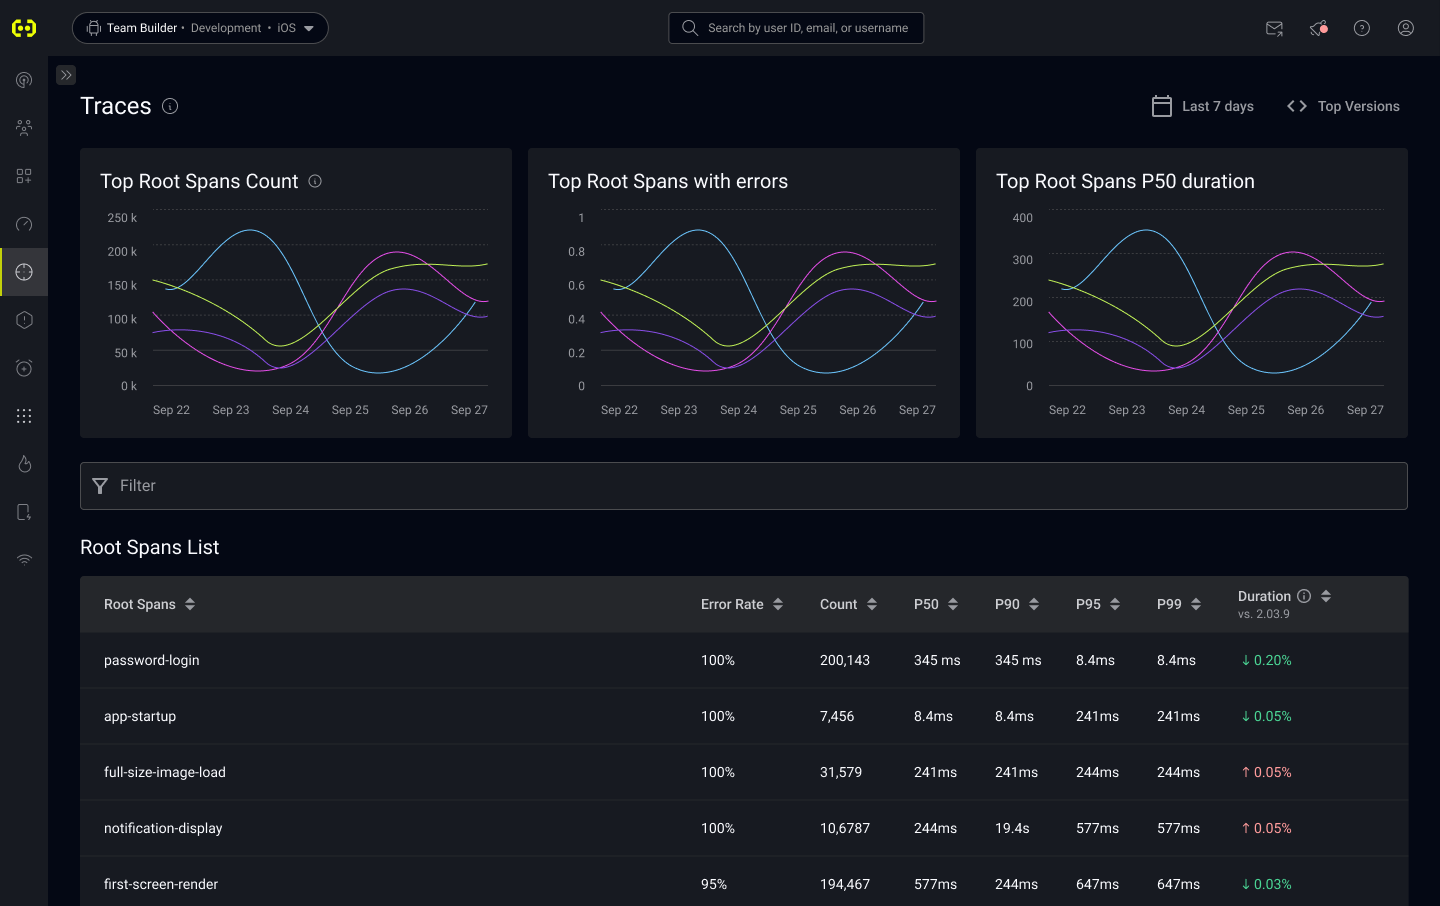
Task: Click the 200,143 count value
Action: coord(845,660)
